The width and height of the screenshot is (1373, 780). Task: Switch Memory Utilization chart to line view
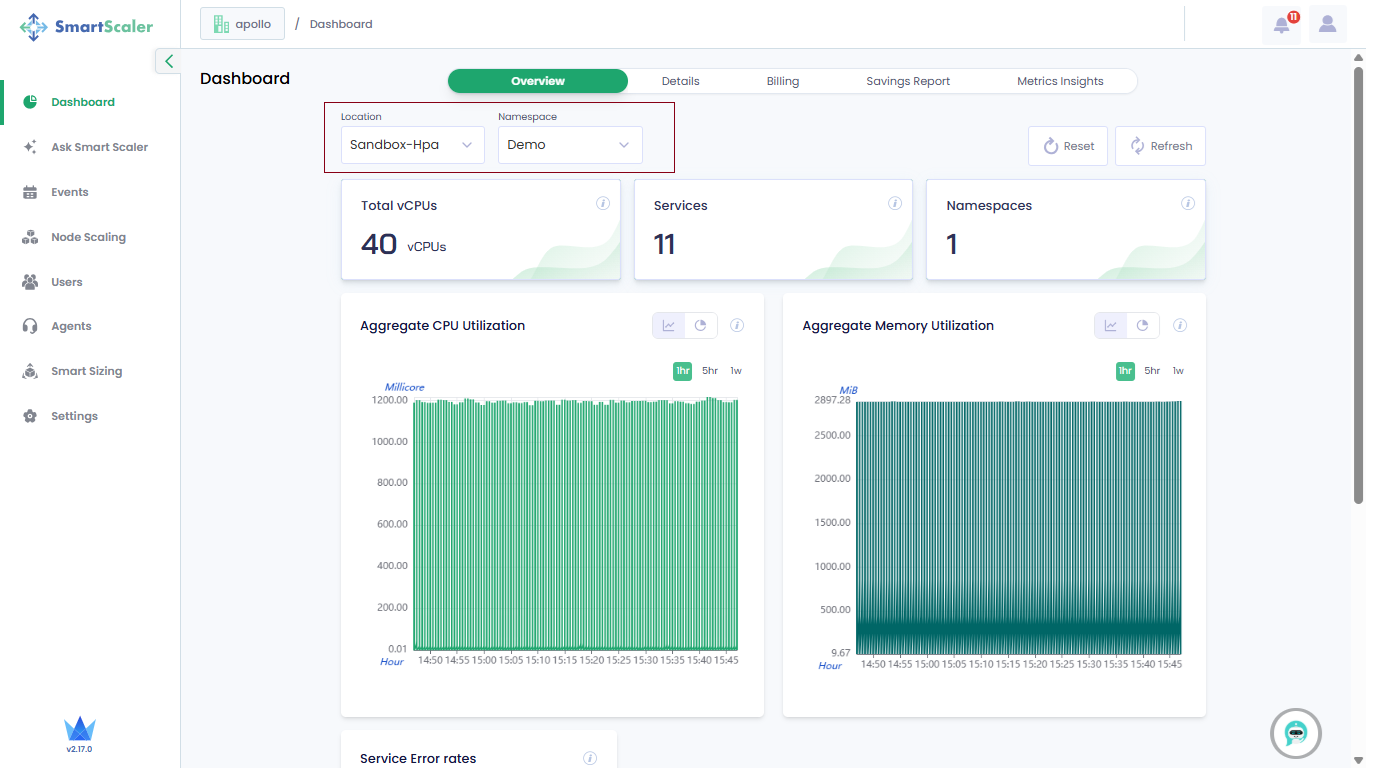click(1110, 325)
